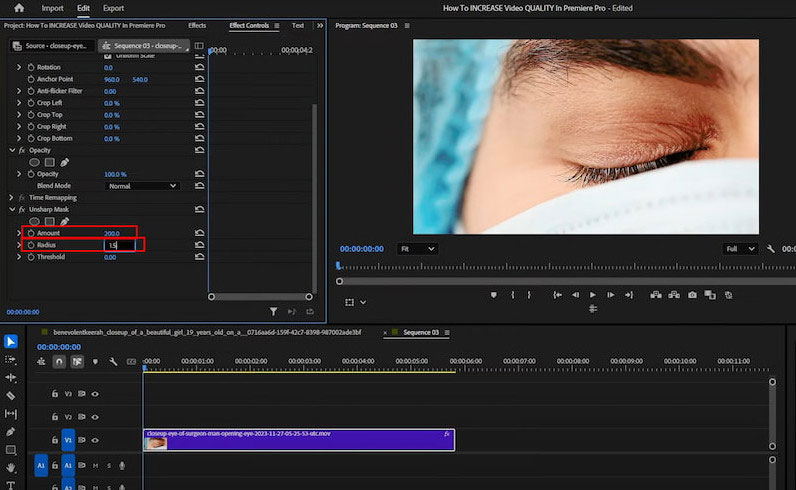Select the Pen tool in the toolbar
The image size is (796, 490).
[11, 431]
